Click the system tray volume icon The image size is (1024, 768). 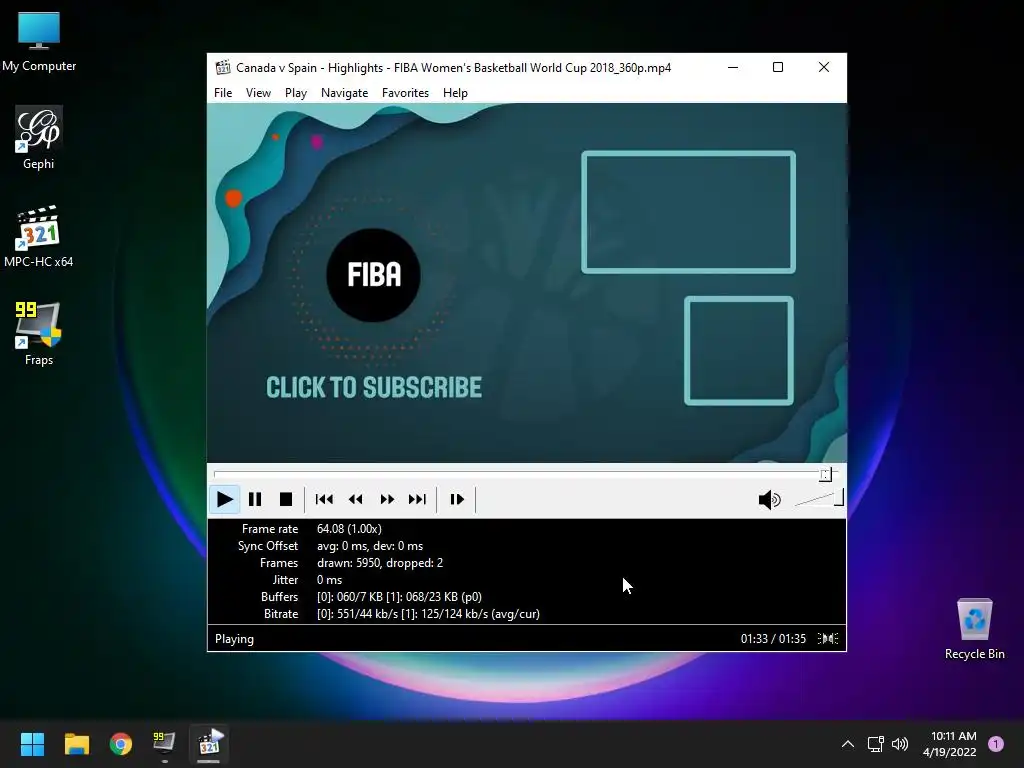coord(900,744)
